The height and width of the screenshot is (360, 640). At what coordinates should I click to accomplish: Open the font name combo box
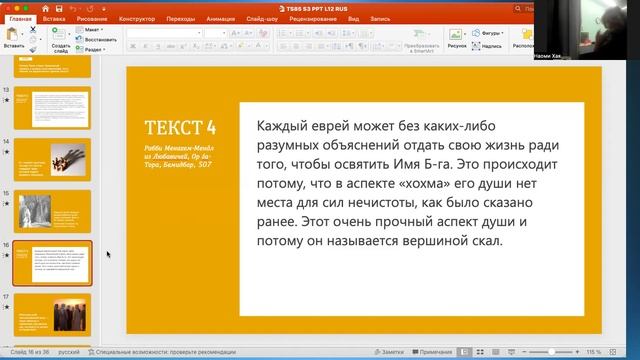tap(164, 33)
